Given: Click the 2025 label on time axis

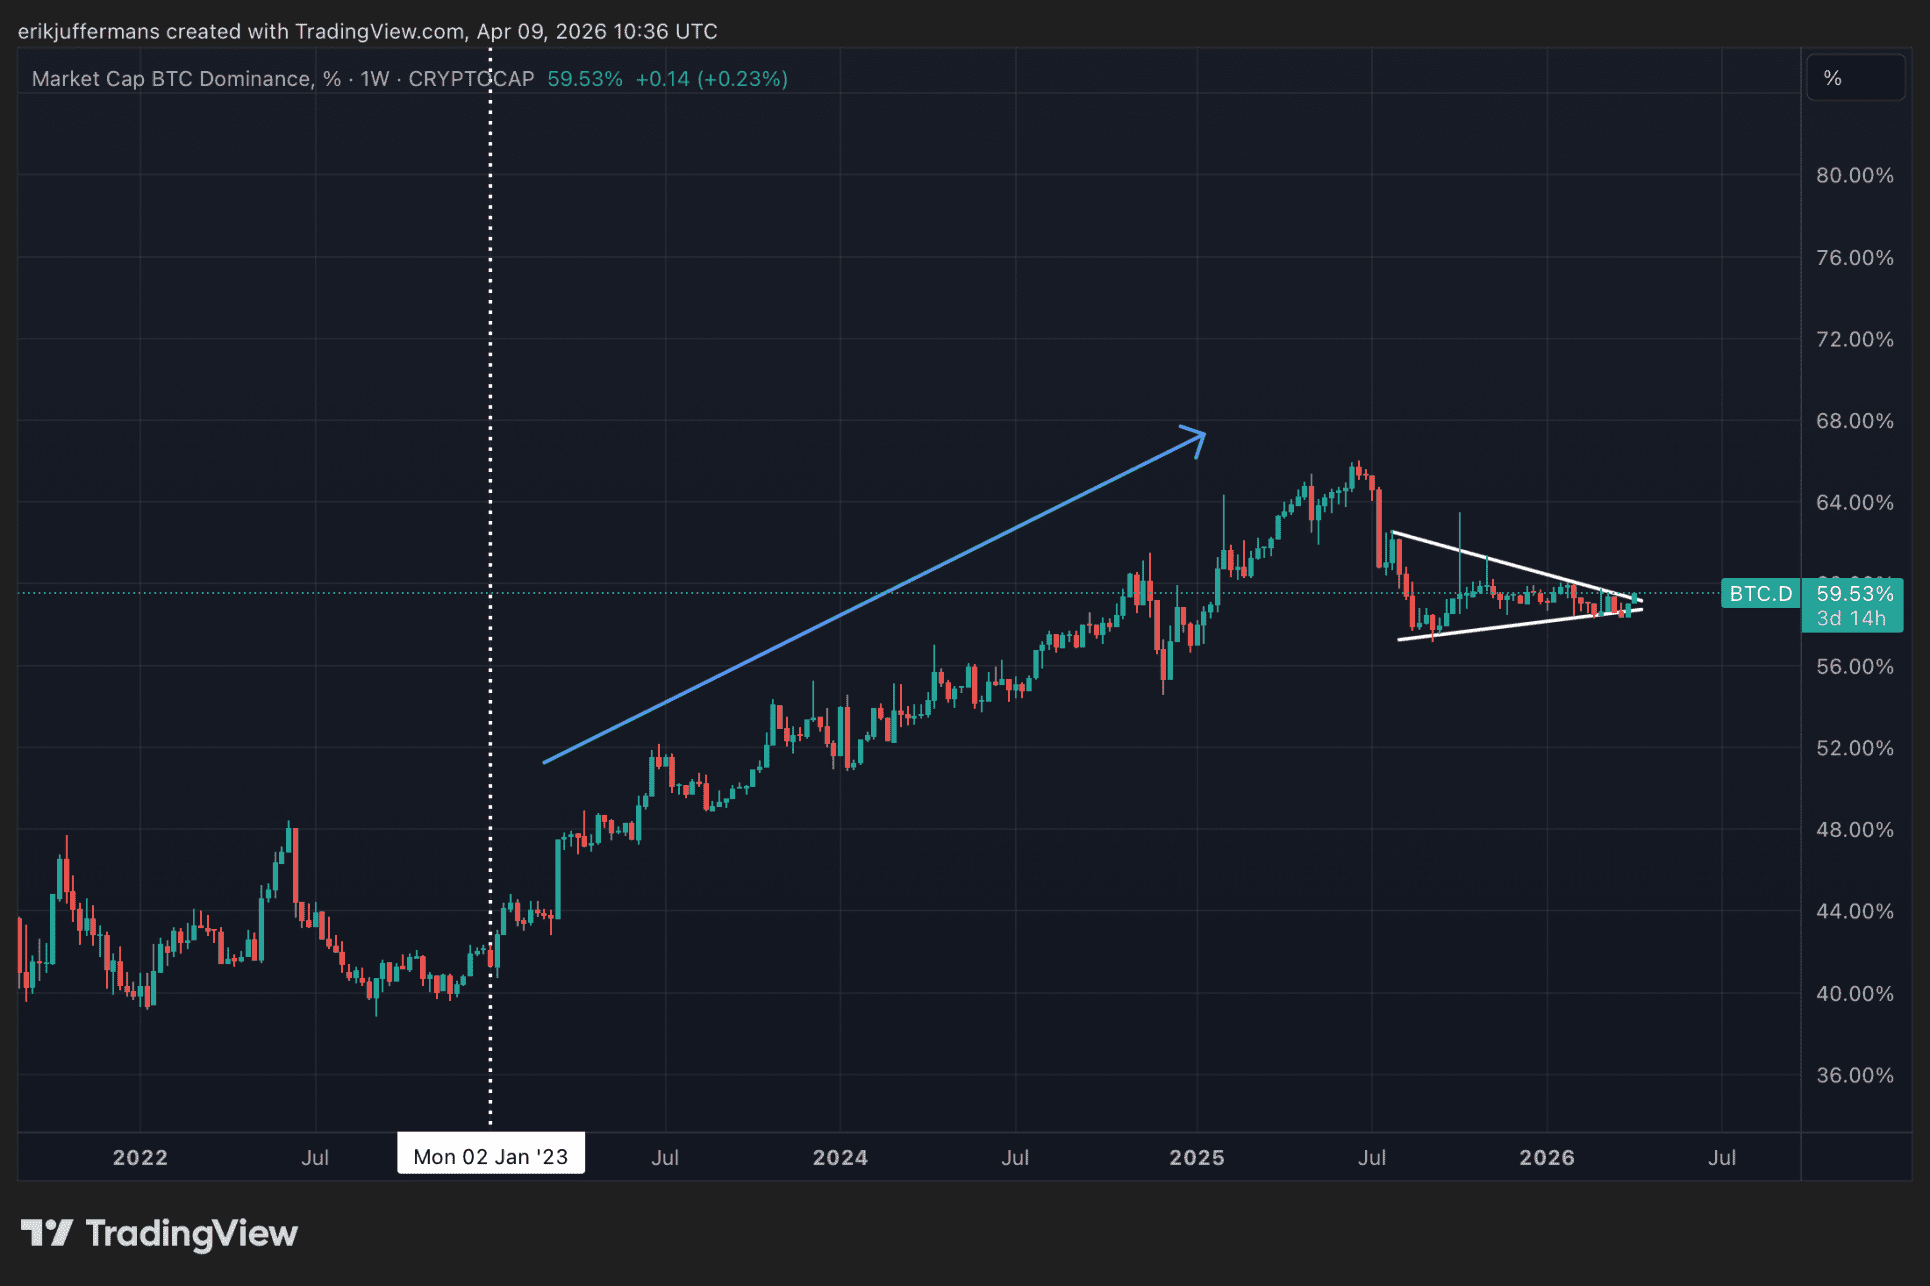Looking at the screenshot, I should tap(1196, 1157).
